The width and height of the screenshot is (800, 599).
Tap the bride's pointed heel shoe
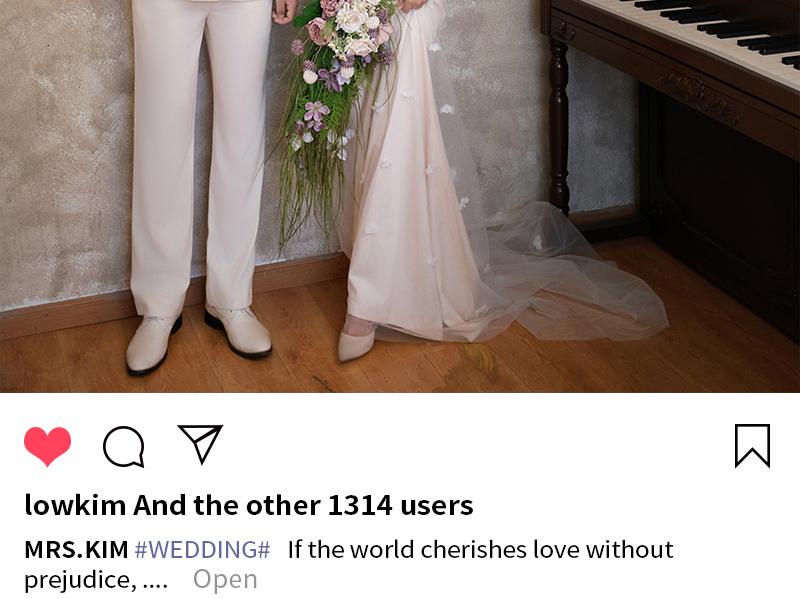click(x=357, y=342)
